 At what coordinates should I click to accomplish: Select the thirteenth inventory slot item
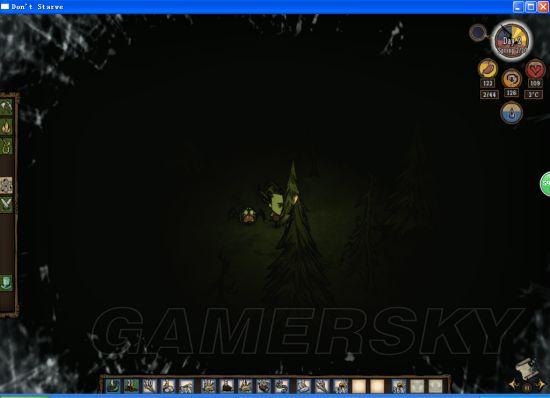pyautogui.click(x=341, y=386)
